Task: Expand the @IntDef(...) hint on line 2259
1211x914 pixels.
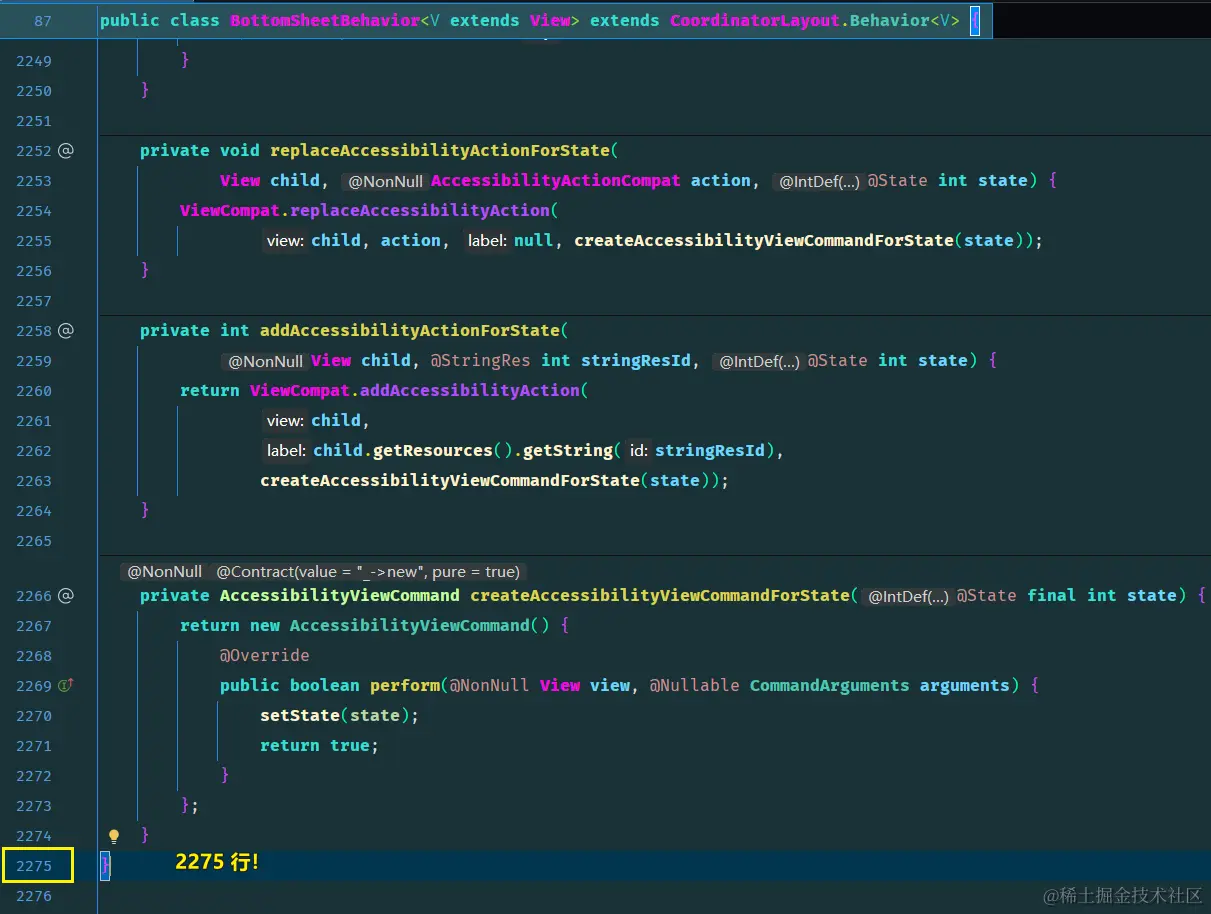Action: [x=759, y=362]
